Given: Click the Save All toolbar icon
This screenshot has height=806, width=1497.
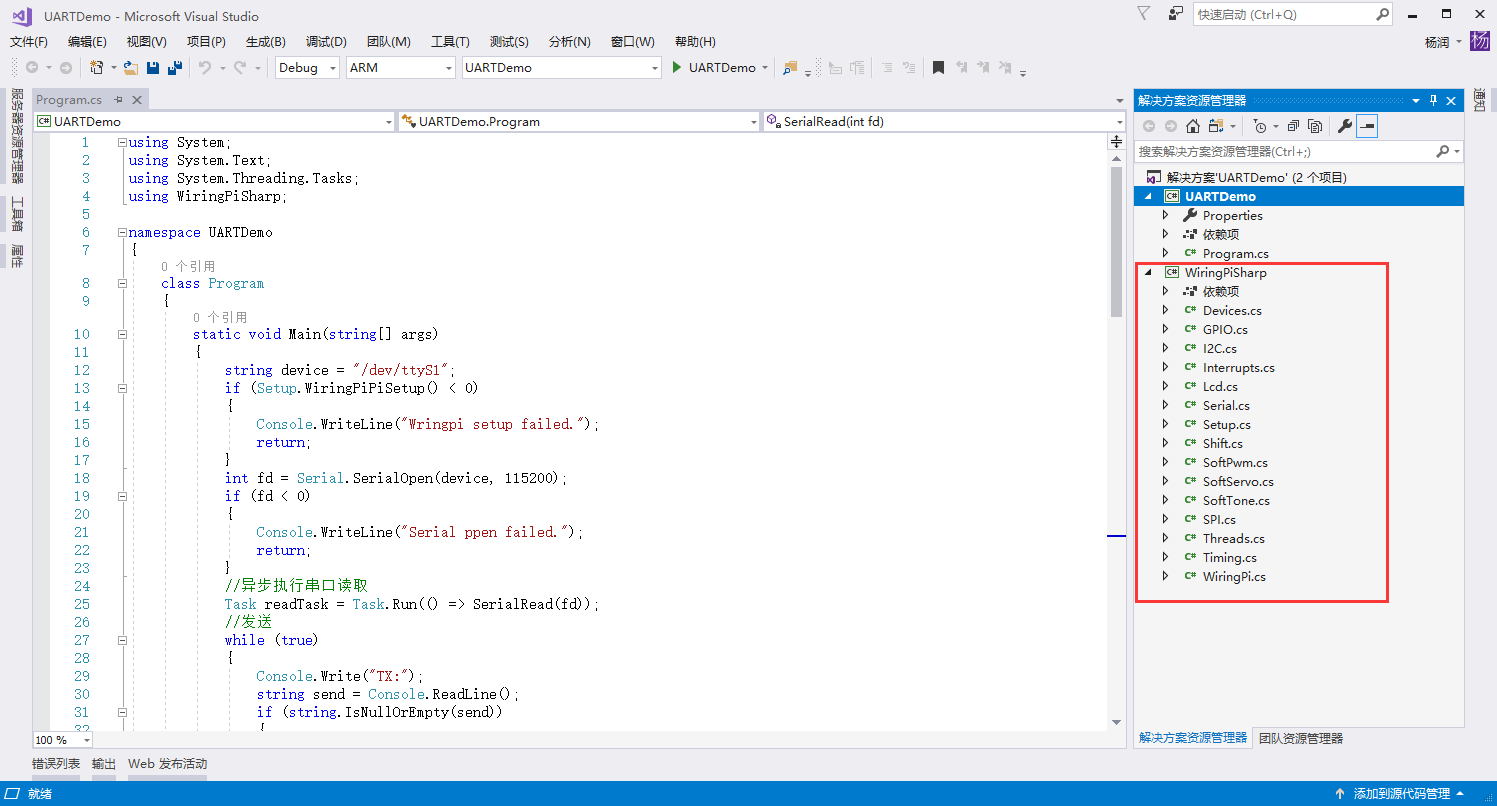Looking at the screenshot, I should tap(175, 68).
